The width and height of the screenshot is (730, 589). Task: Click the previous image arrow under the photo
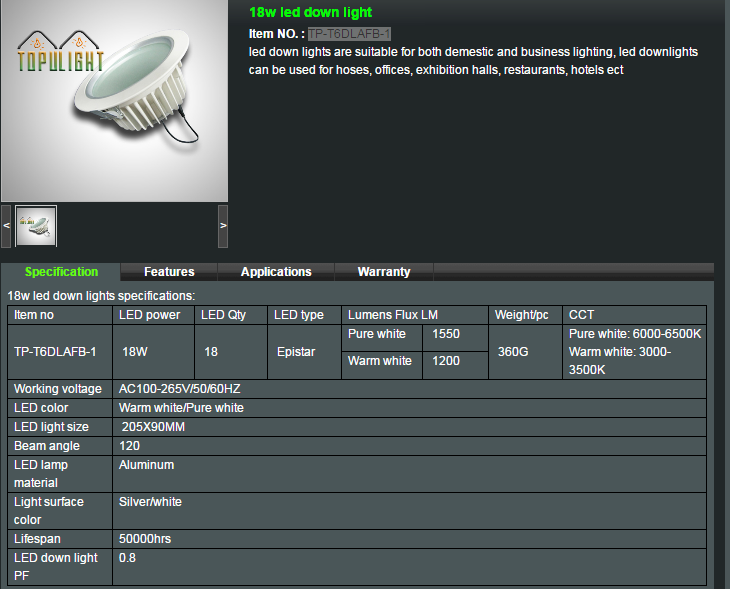(x=6, y=226)
